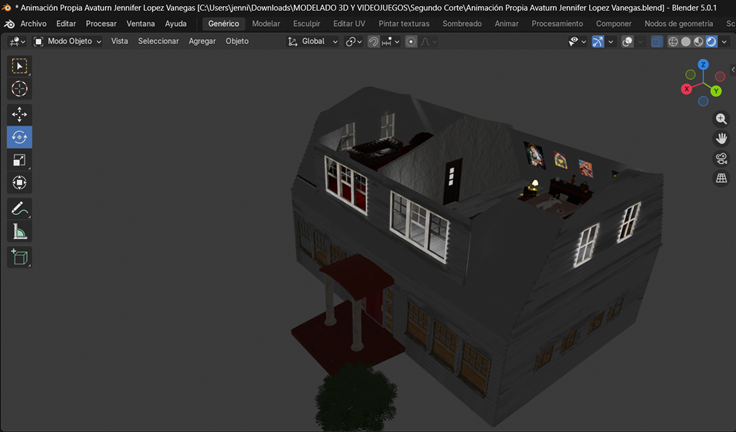736x432 pixels.
Task: Switch to the Modelar workspace tab
Action: [x=266, y=23]
